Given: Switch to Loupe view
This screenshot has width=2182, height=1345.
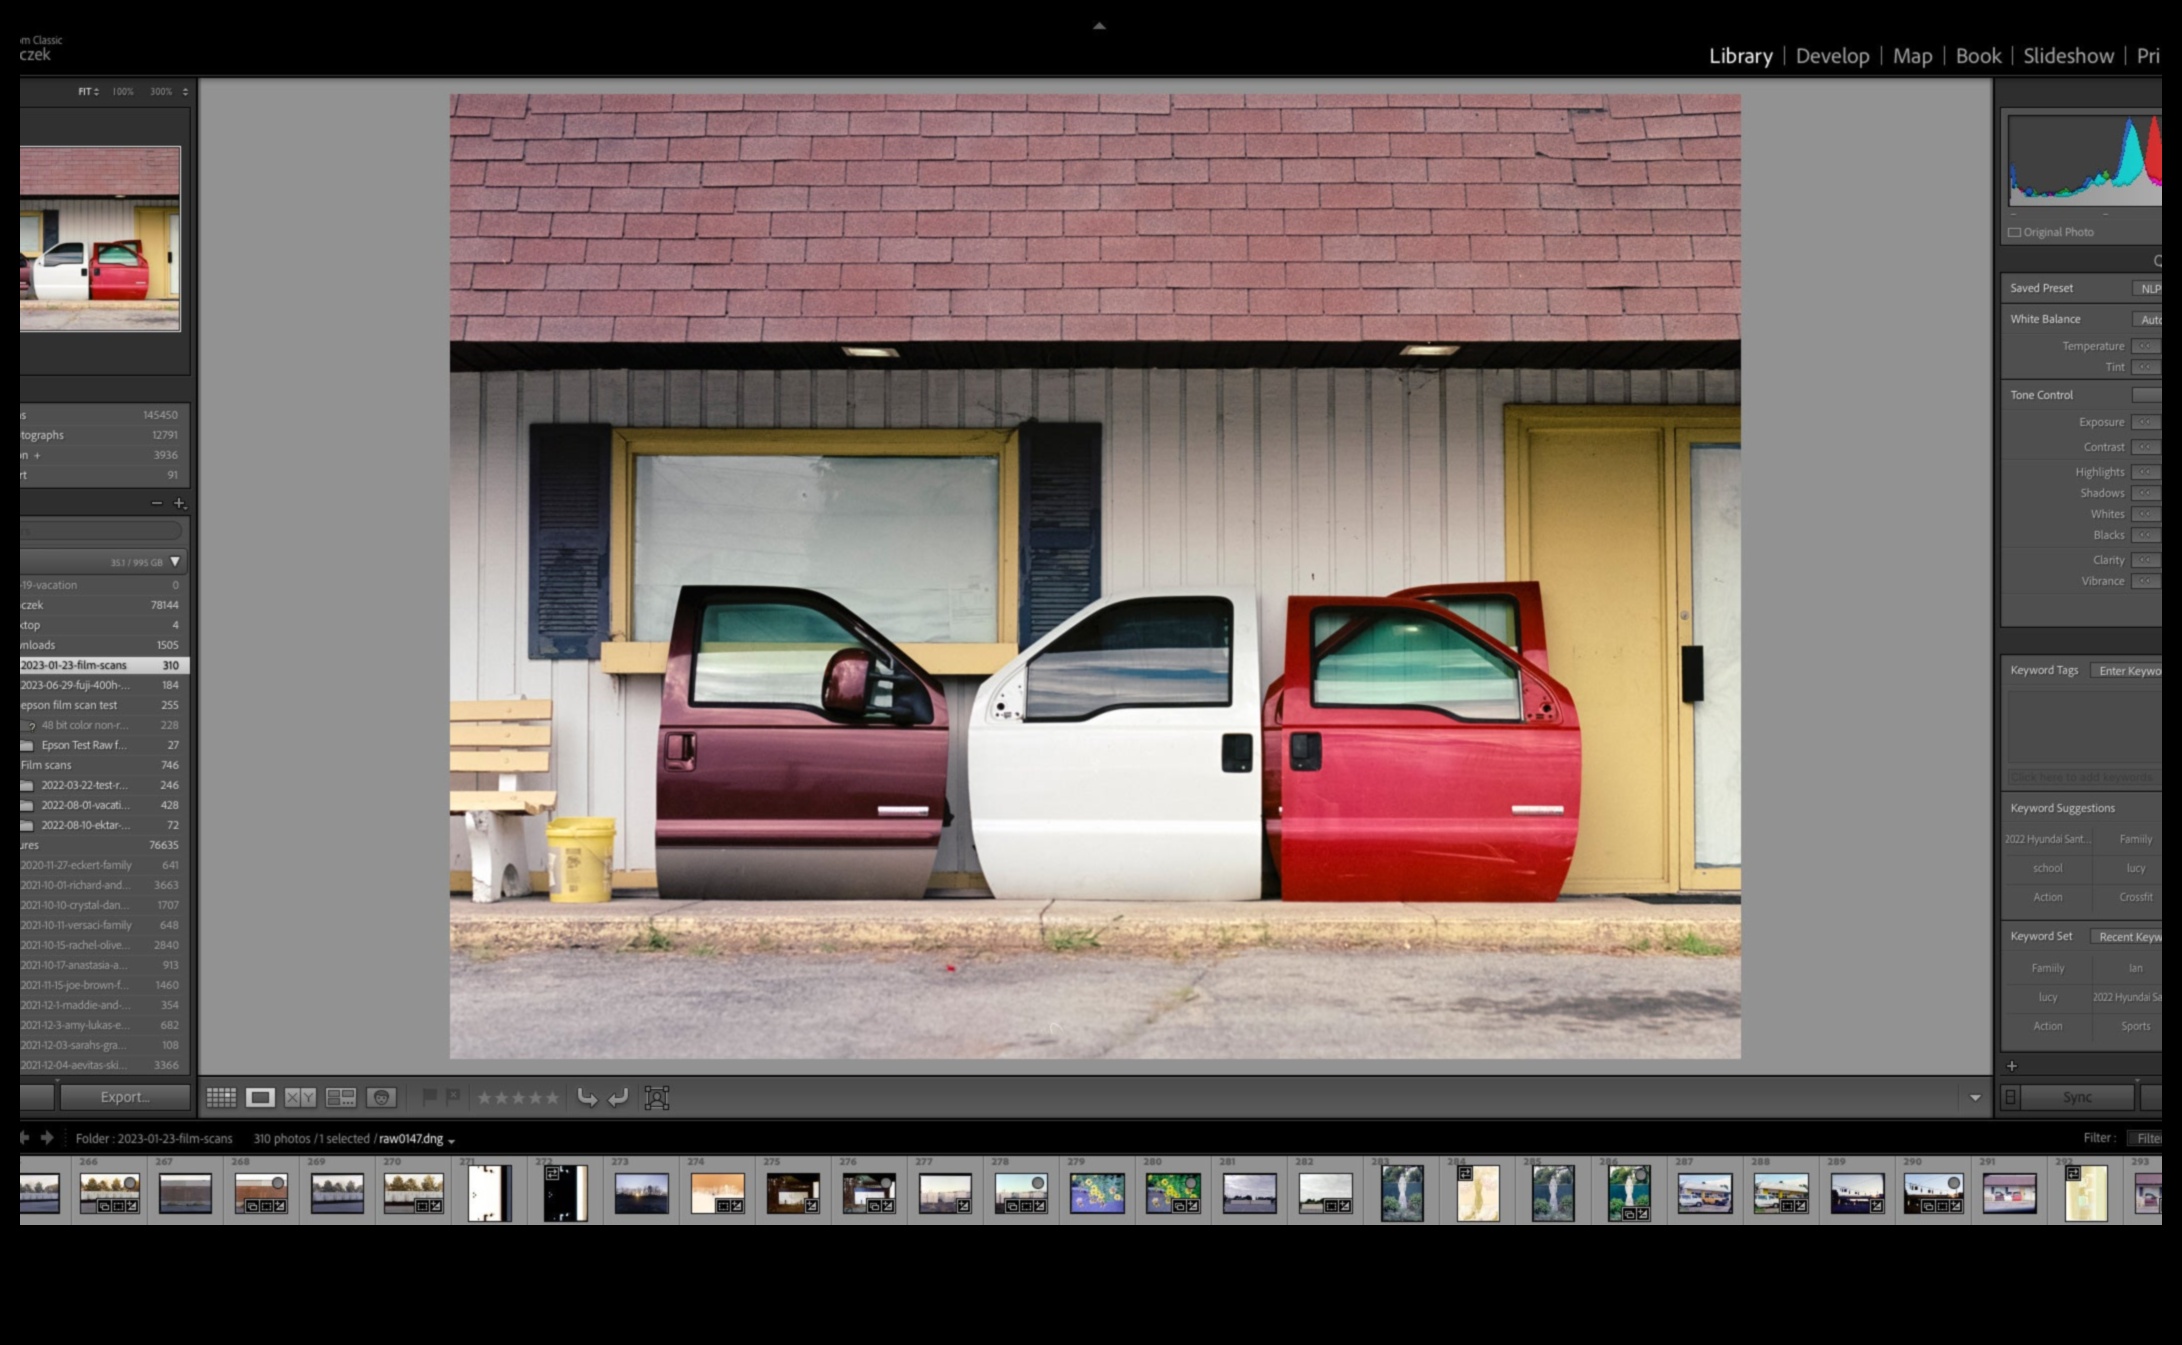Looking at the screenshot, I should 260,1097.
